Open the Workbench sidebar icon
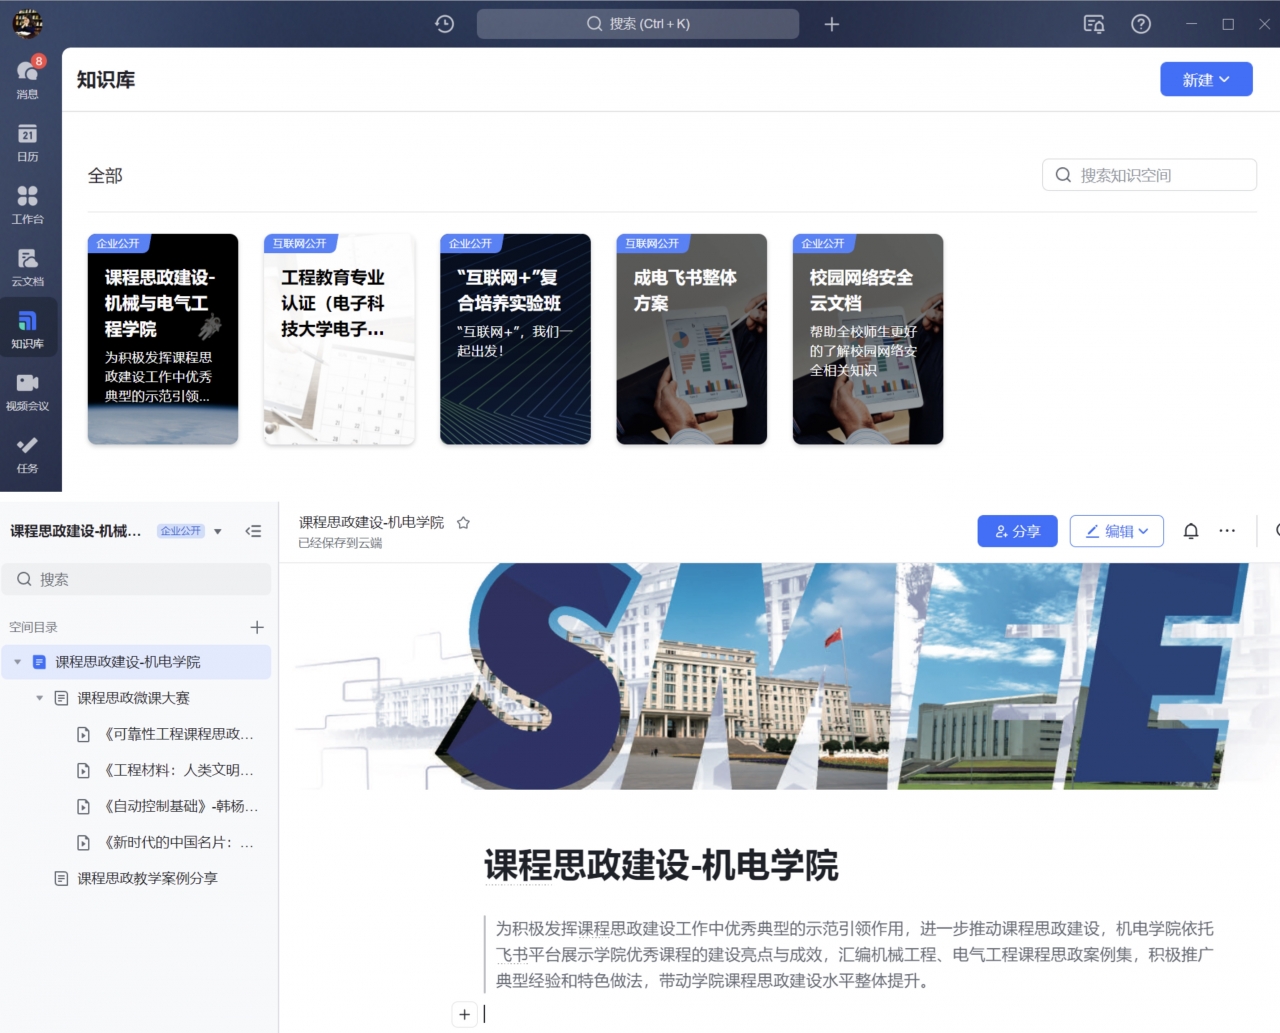Image resolution: width=1280 pixels, height=1033 pixels. (x=28, y=204)
